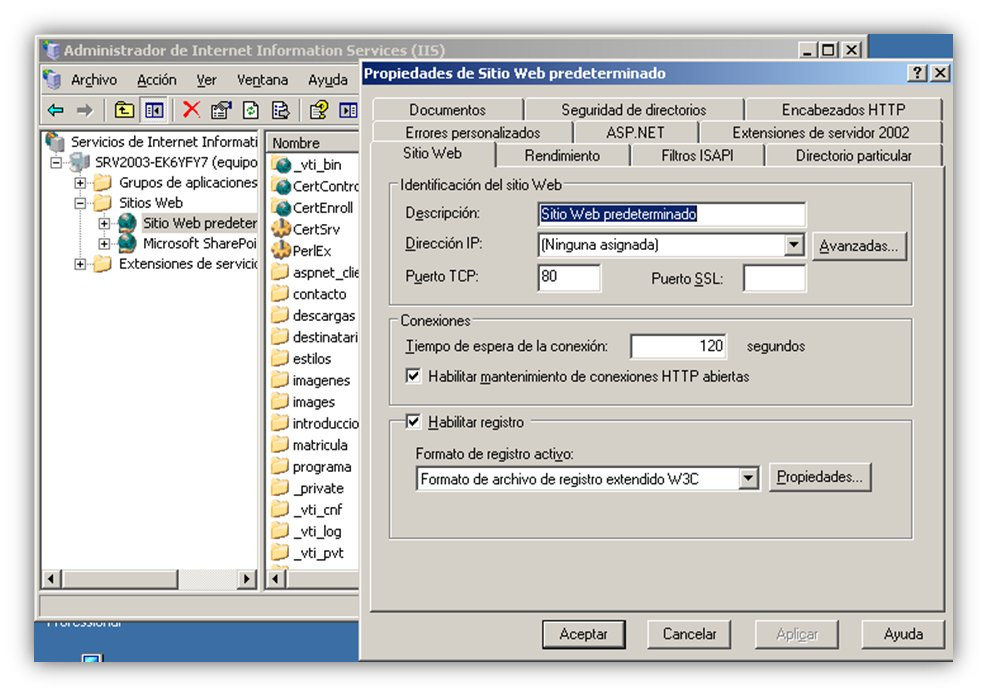Image resolution: width=987 pixels, height=696 pixels.
Task: Click the red Delete X toolbar icon
Action: (x=191, y=110)
